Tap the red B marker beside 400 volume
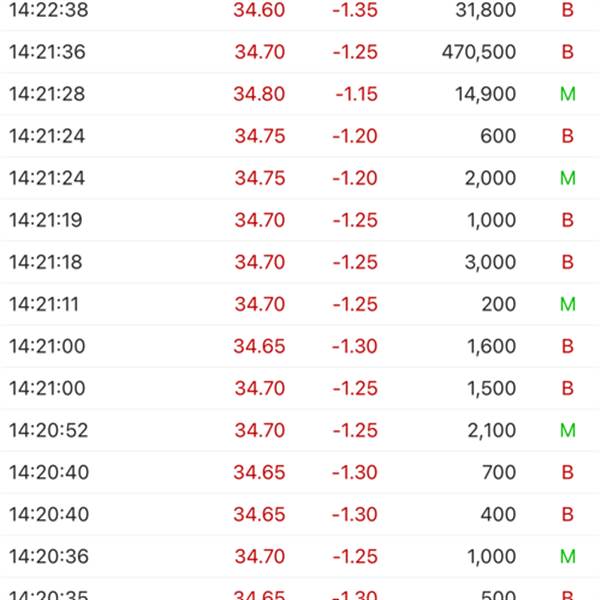 click(567, 514)
